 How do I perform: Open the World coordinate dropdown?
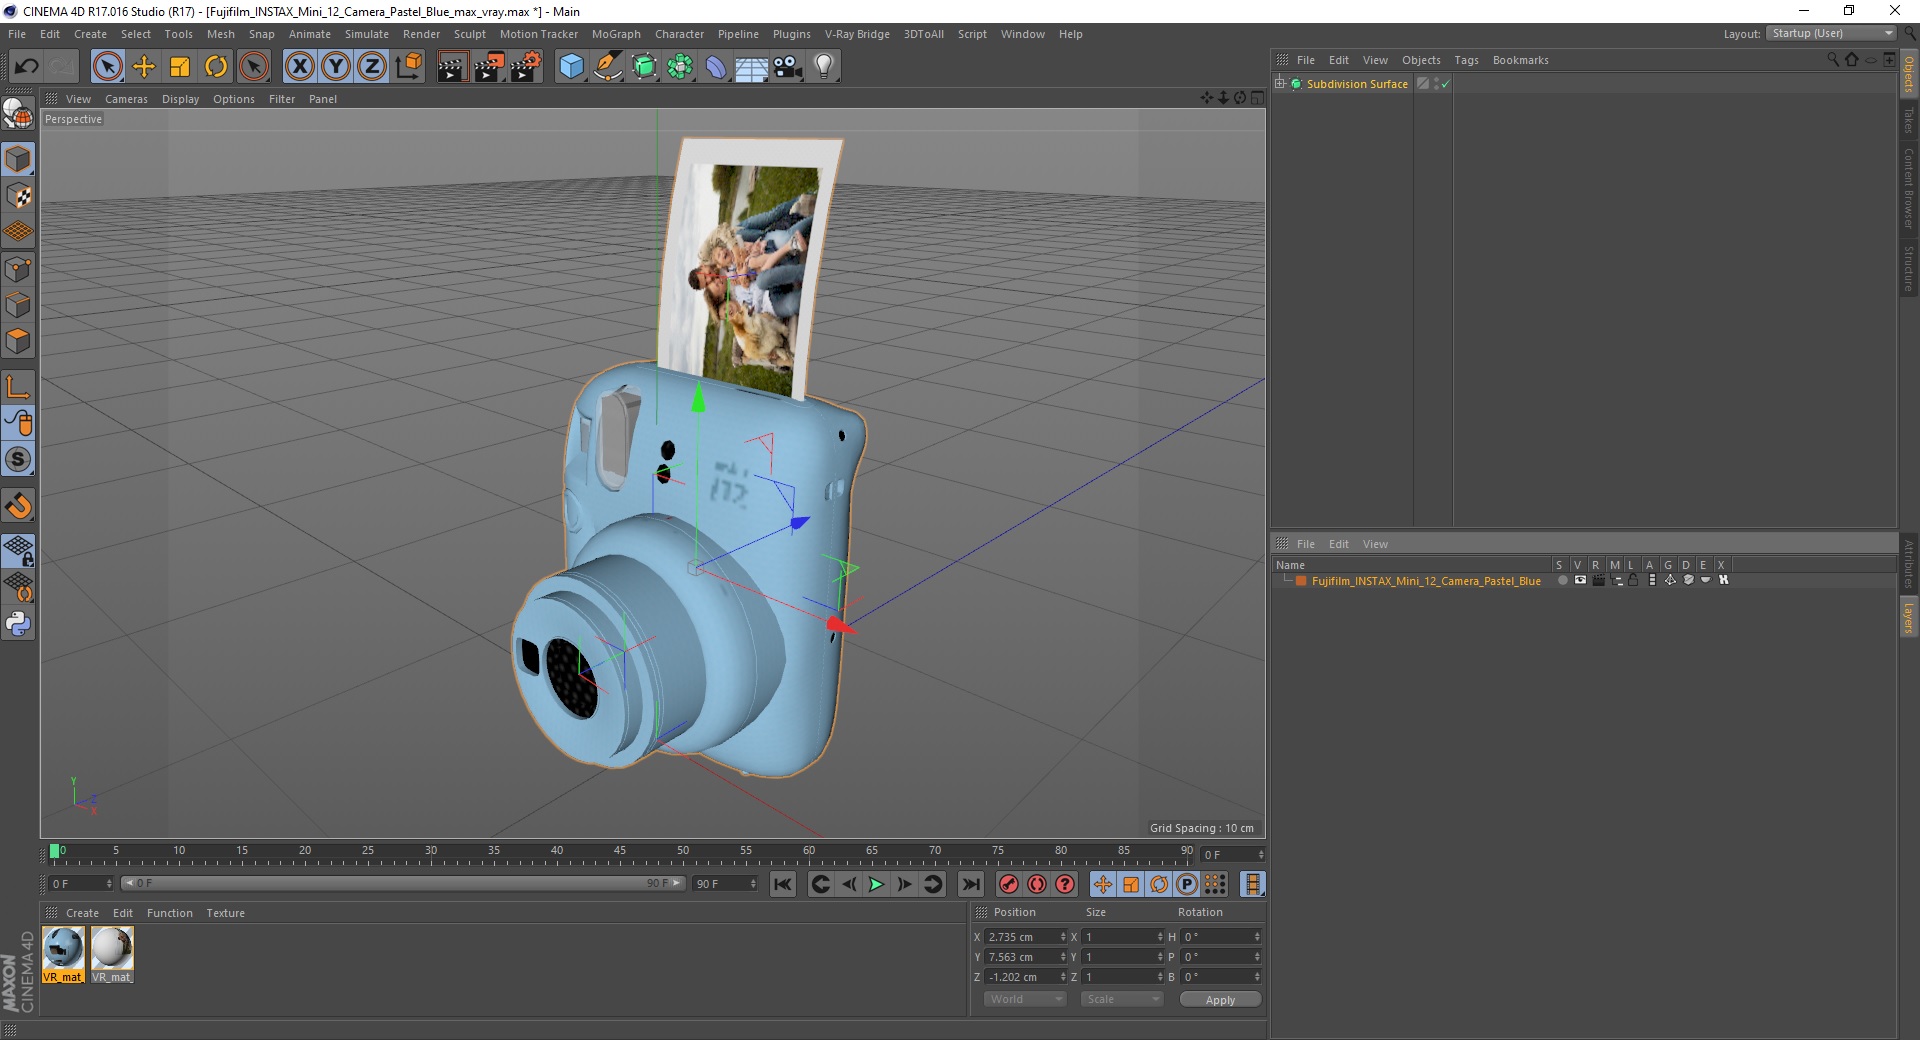click(x=1025, y=999)
